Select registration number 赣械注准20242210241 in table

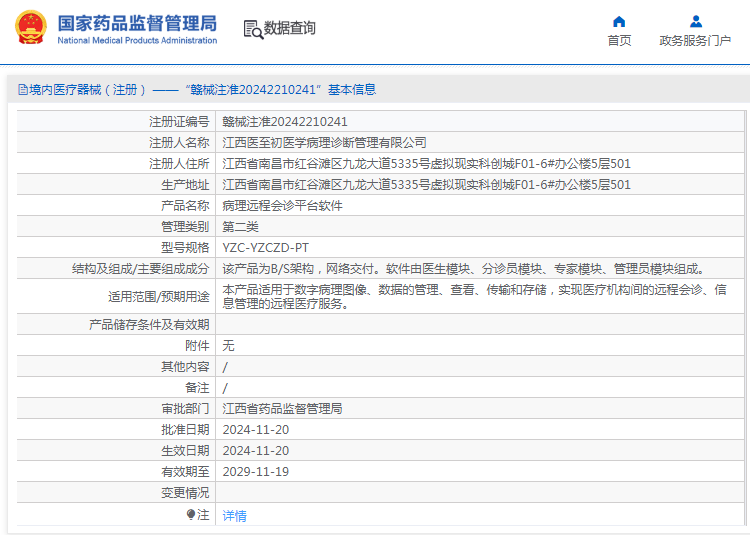[x=285, y=122]
